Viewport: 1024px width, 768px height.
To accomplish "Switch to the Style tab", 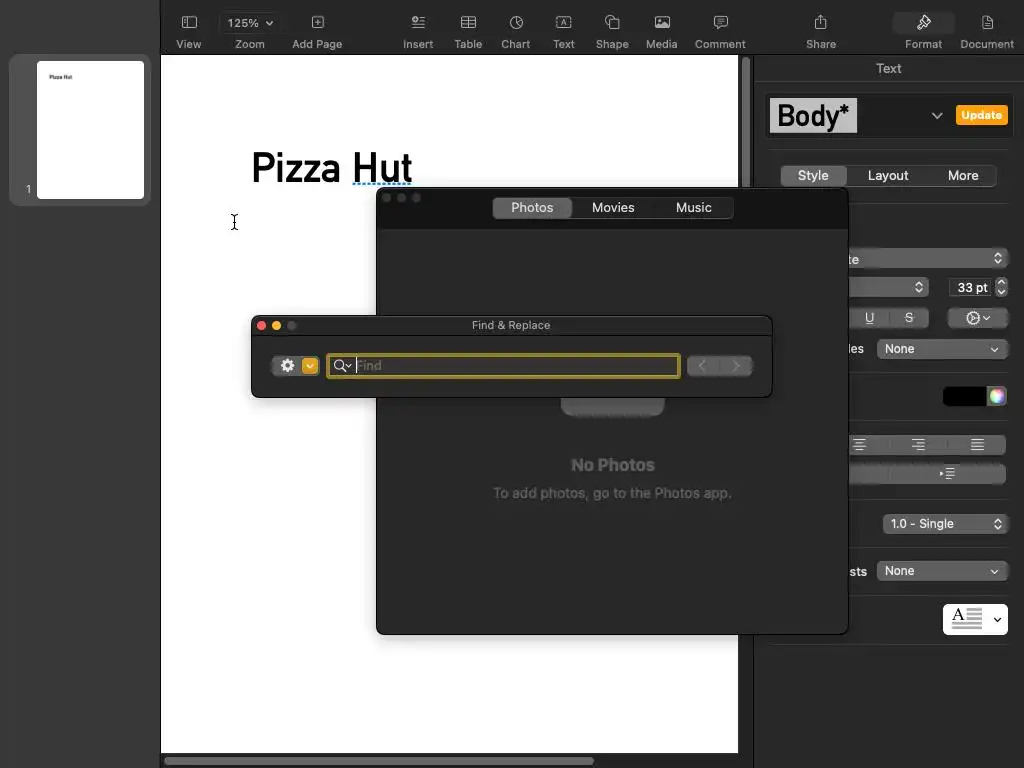I will [813, 176].
